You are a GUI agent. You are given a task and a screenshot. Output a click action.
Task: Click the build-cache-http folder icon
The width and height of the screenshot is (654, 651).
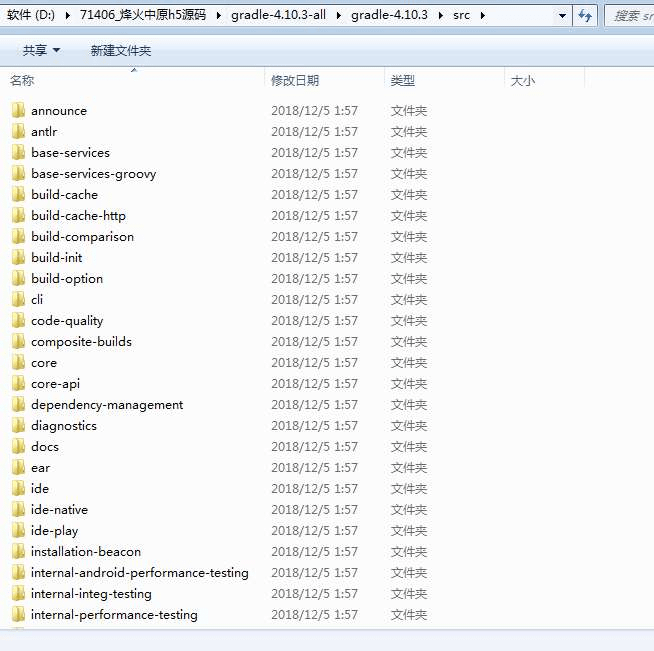click(x=18, y=216)
